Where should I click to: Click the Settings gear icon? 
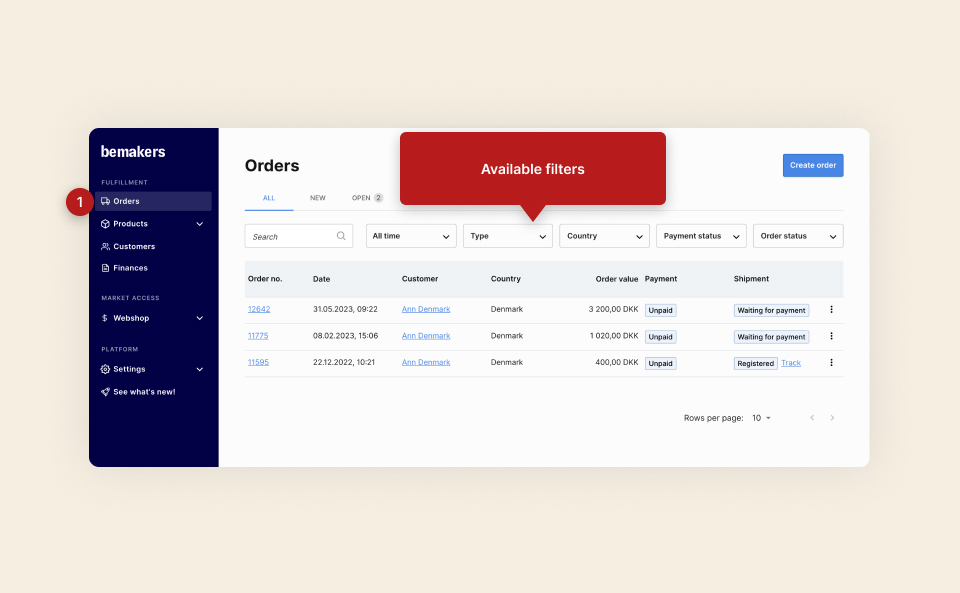[105, 369]
